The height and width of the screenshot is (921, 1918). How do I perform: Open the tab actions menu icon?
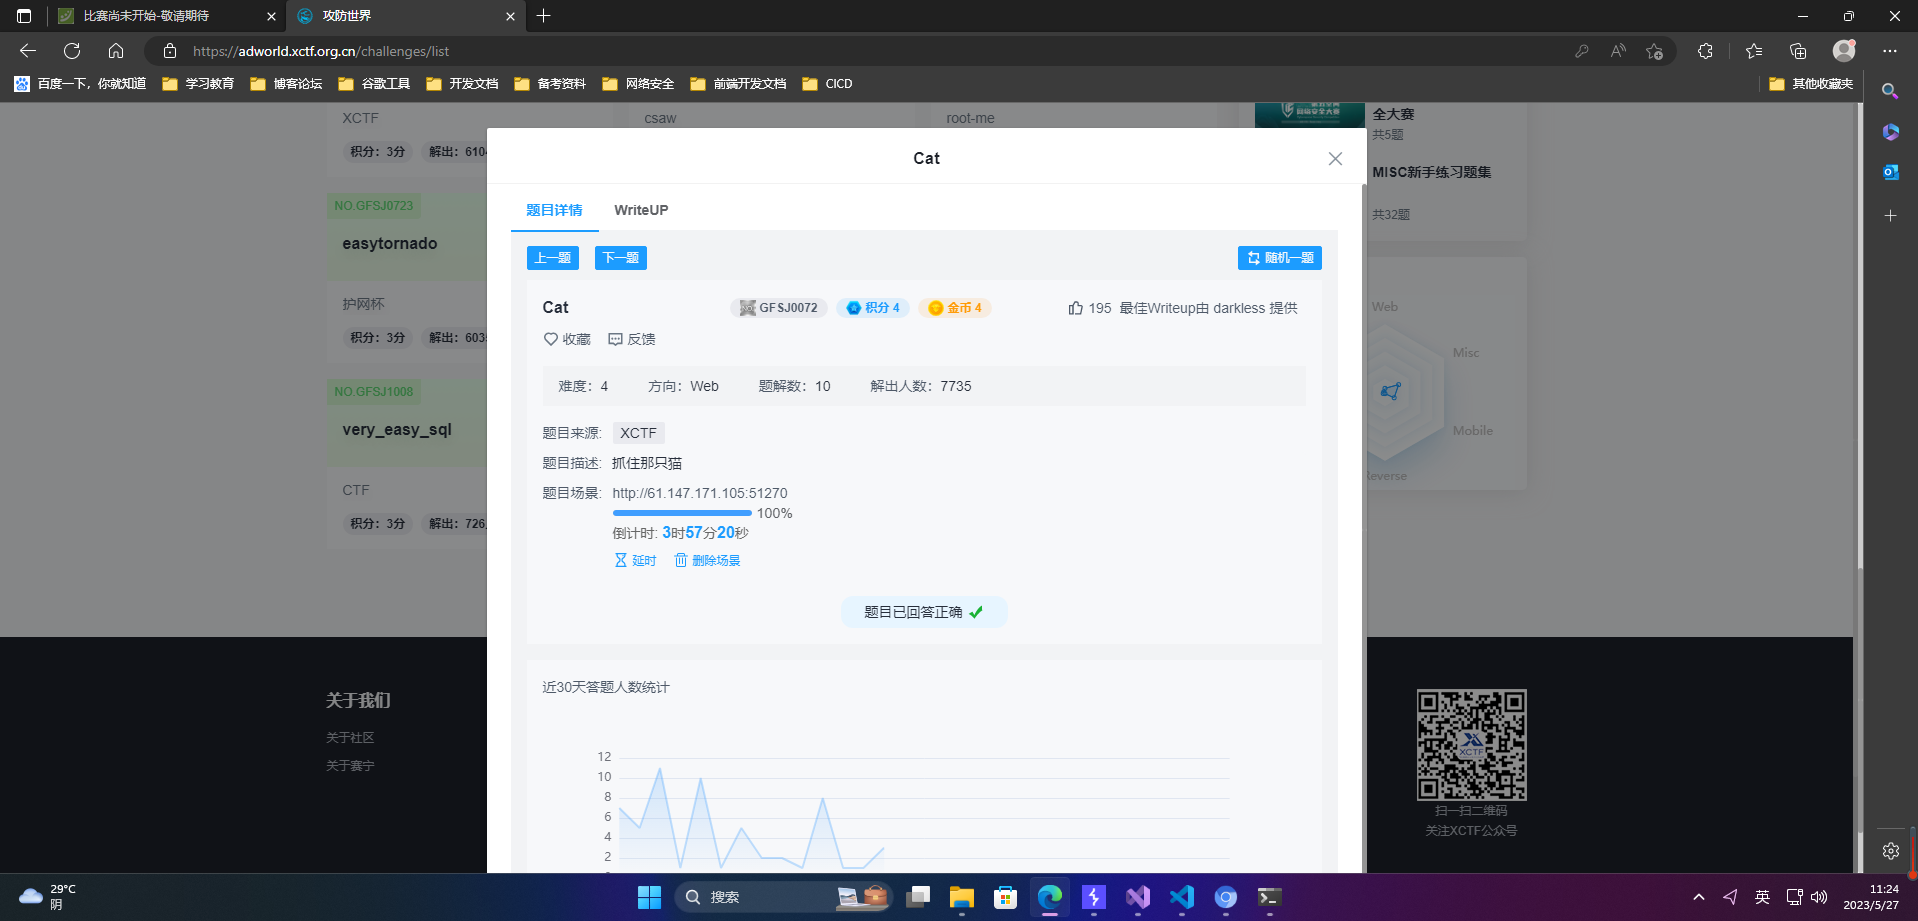point(24,16)
